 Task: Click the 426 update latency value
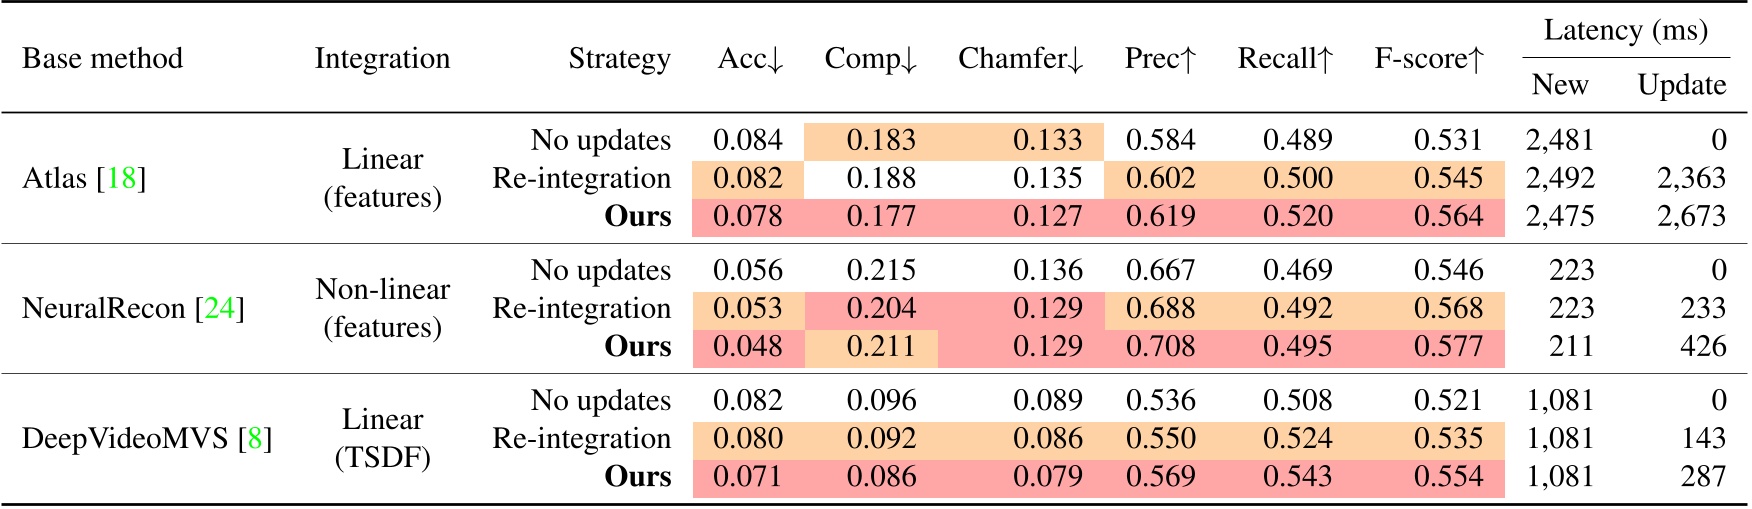1703,347
